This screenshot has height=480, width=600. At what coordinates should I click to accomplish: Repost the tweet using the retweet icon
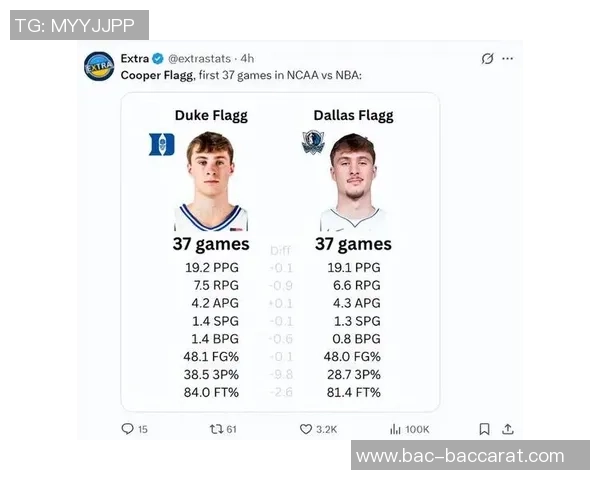pyautogui.click(x=215, y=429)
